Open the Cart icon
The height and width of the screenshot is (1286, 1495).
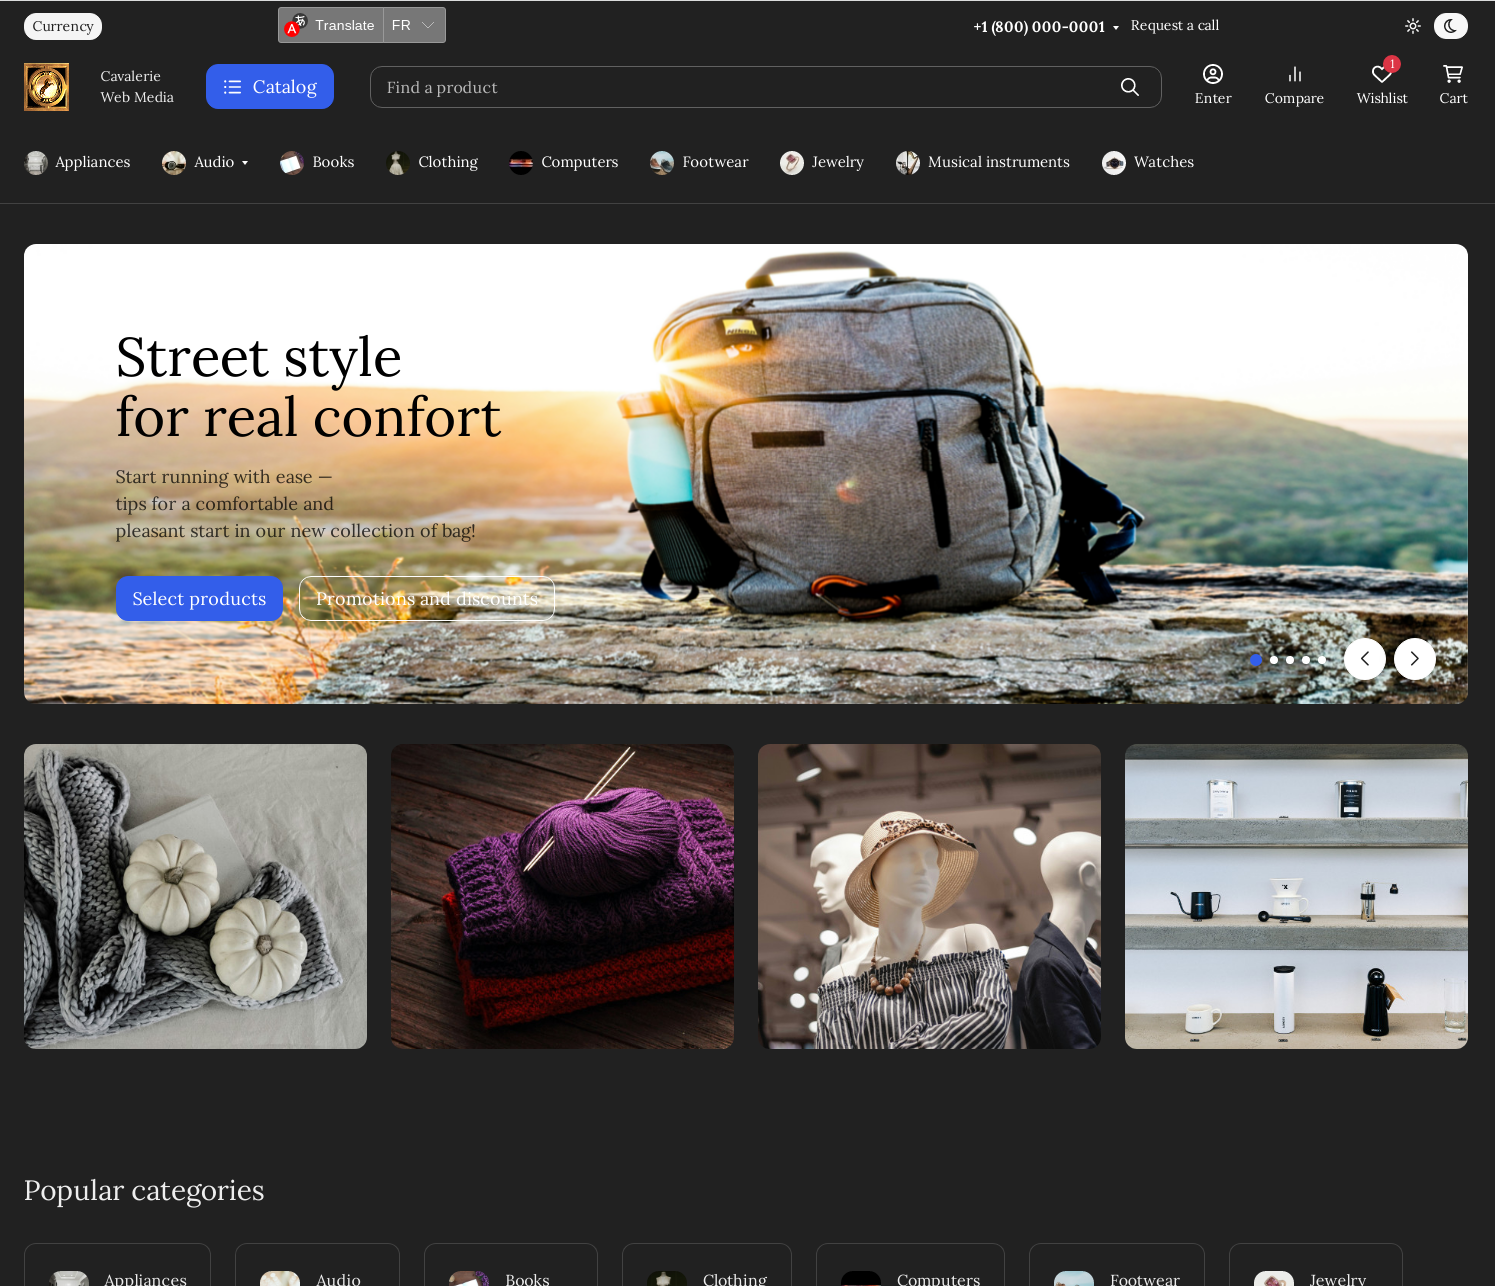pos(1453,74)
